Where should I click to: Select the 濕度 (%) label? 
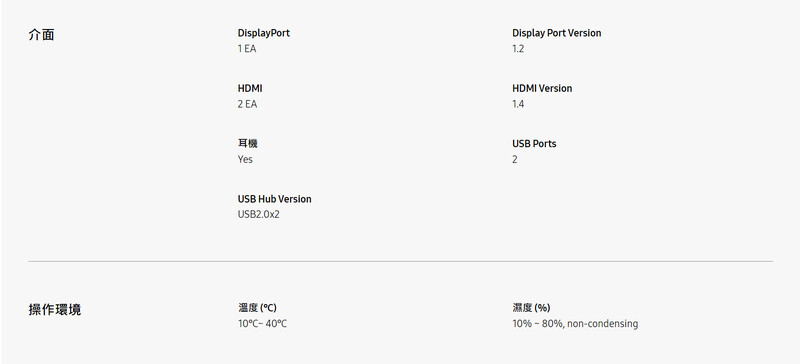tap(531, 308)
